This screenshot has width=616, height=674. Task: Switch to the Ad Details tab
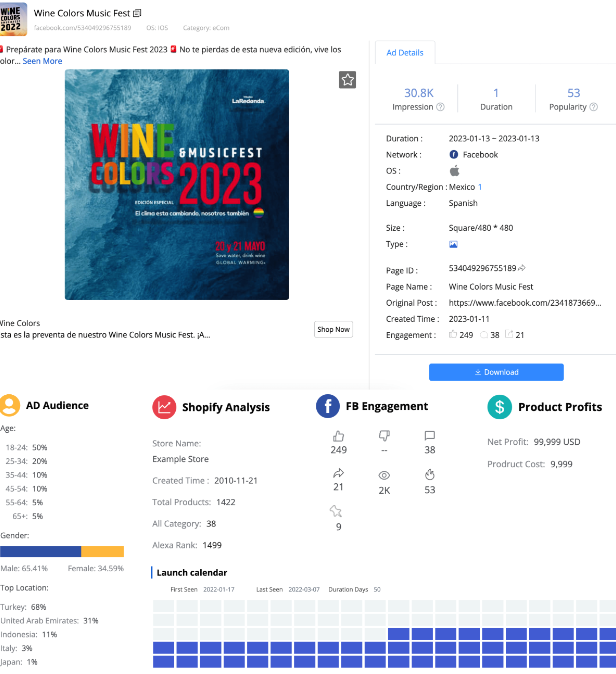[x=405, y=52]
